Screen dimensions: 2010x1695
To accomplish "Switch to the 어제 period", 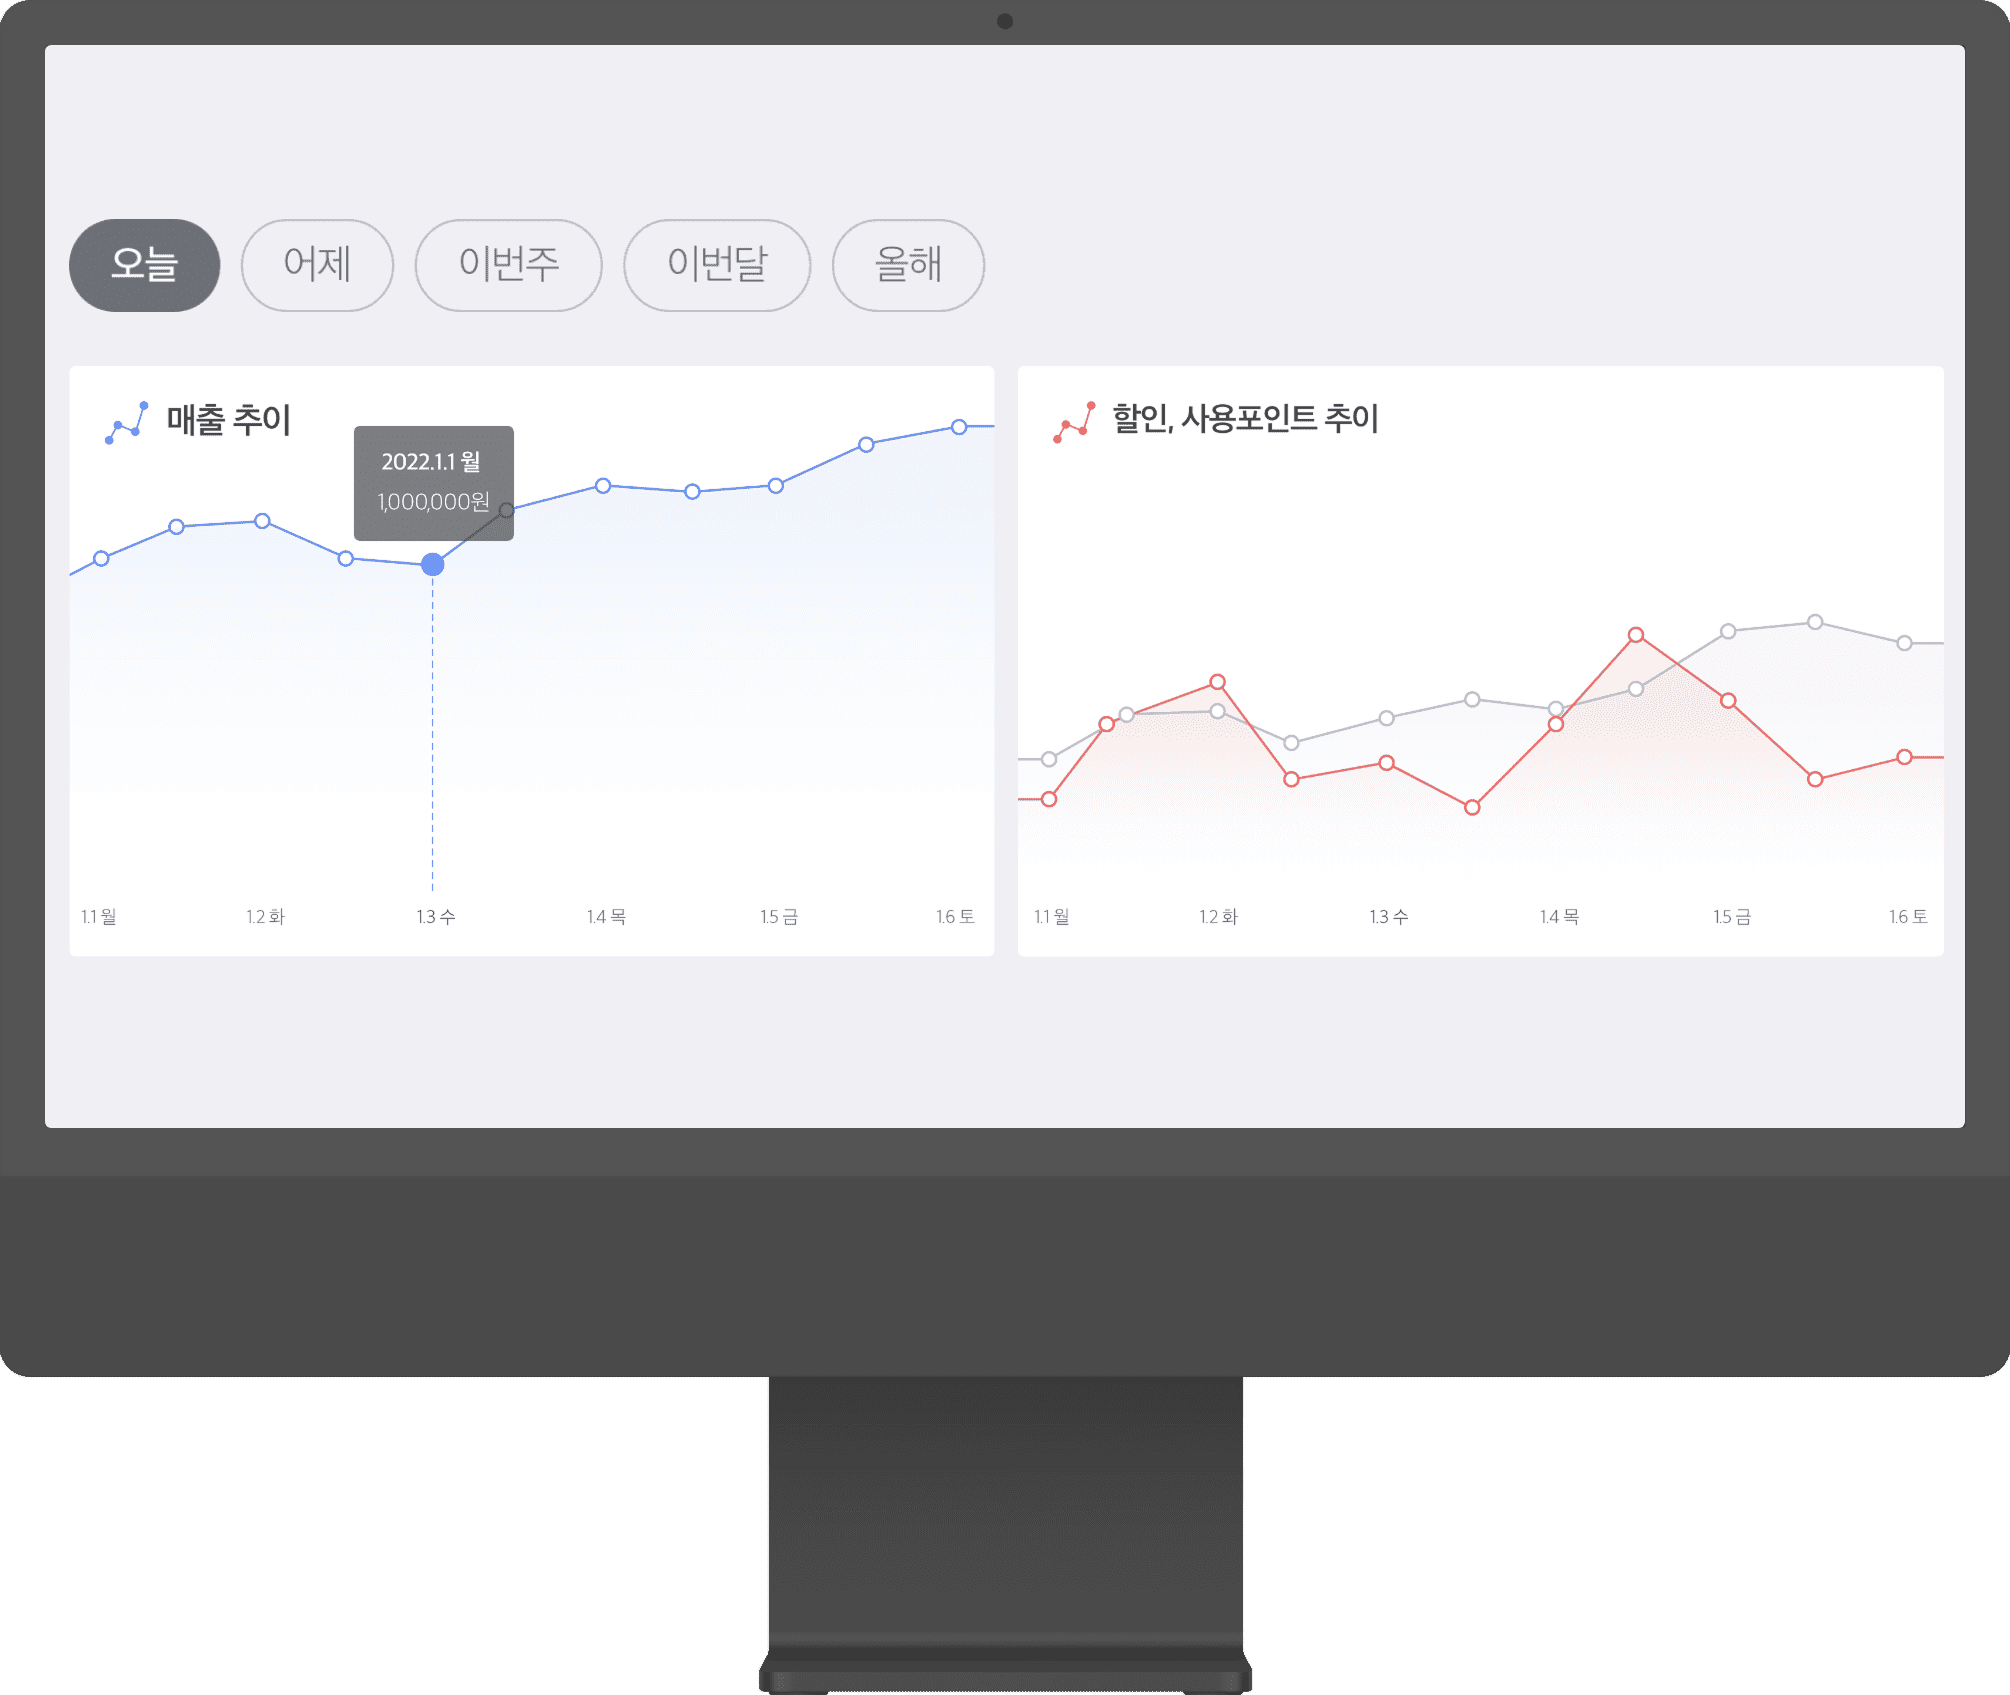I will (317, 265).
